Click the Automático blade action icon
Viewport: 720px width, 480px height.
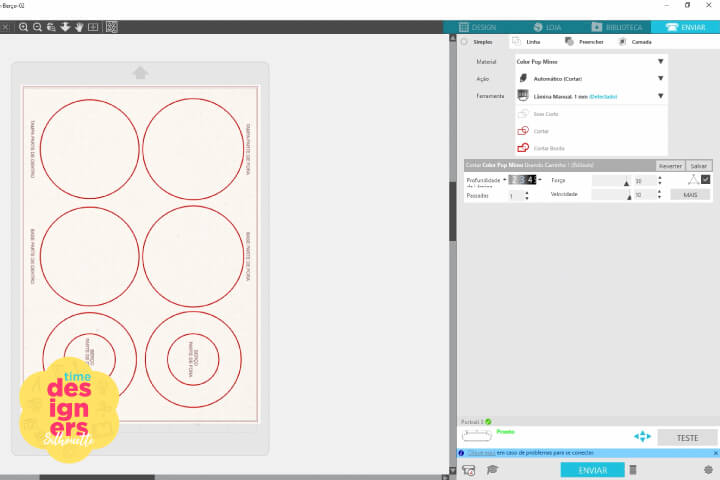tap(523, 79)
